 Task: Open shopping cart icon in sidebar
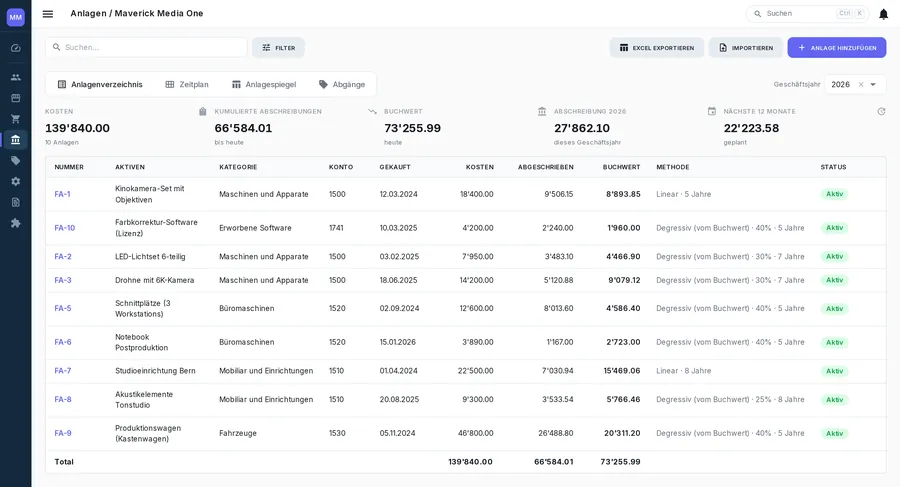15,119
